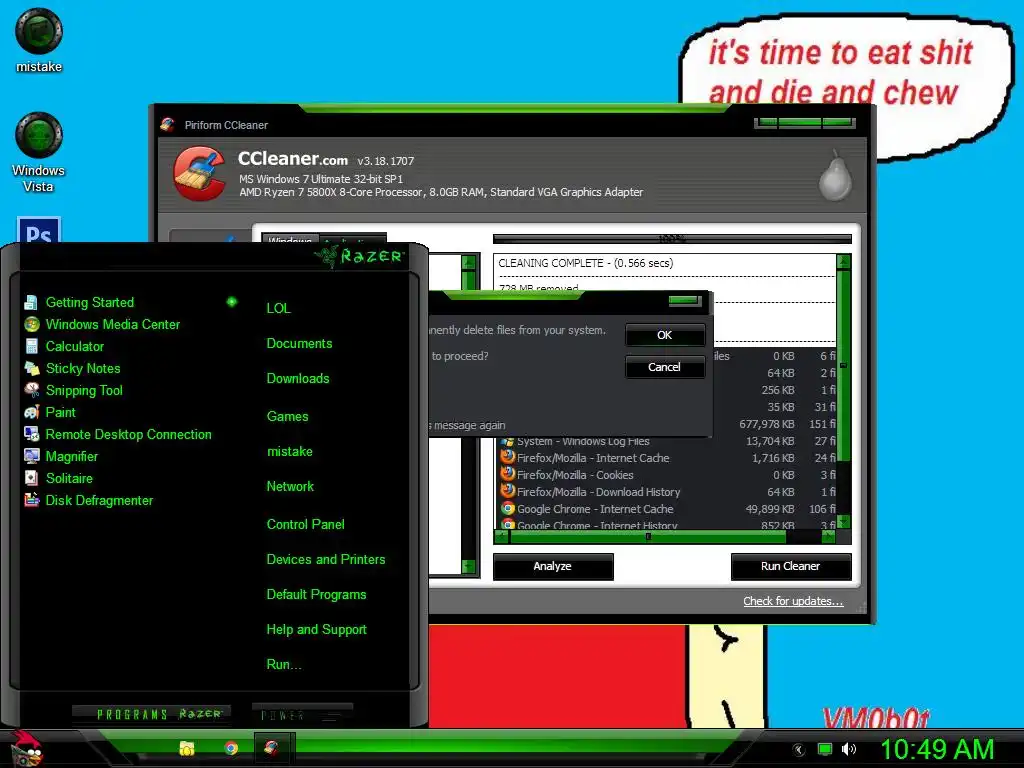
Task: Click the cleaner options list scroll down arrow
Action: [468, 566]
